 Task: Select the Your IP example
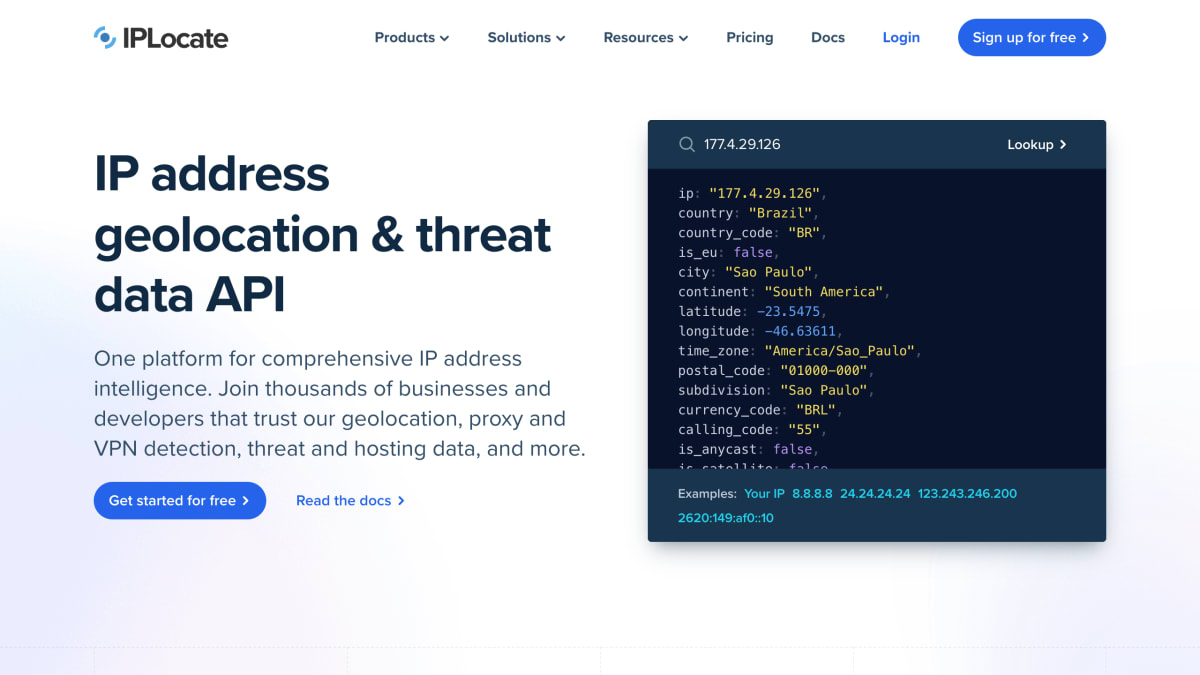coord(765,494)
